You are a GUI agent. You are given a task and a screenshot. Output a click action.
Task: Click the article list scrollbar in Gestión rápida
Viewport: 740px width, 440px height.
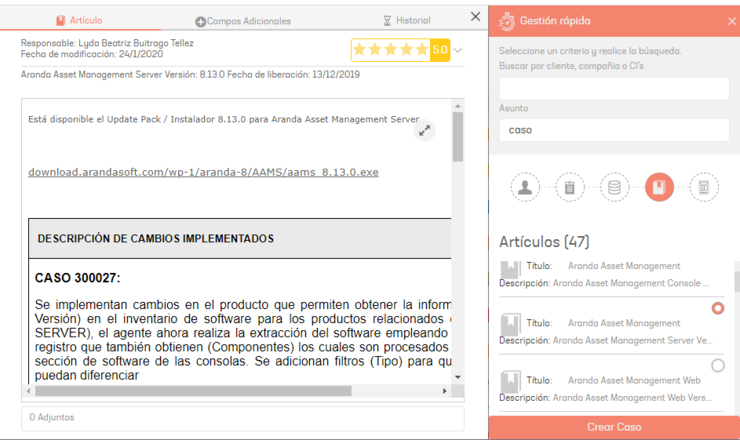click(737, 282)
